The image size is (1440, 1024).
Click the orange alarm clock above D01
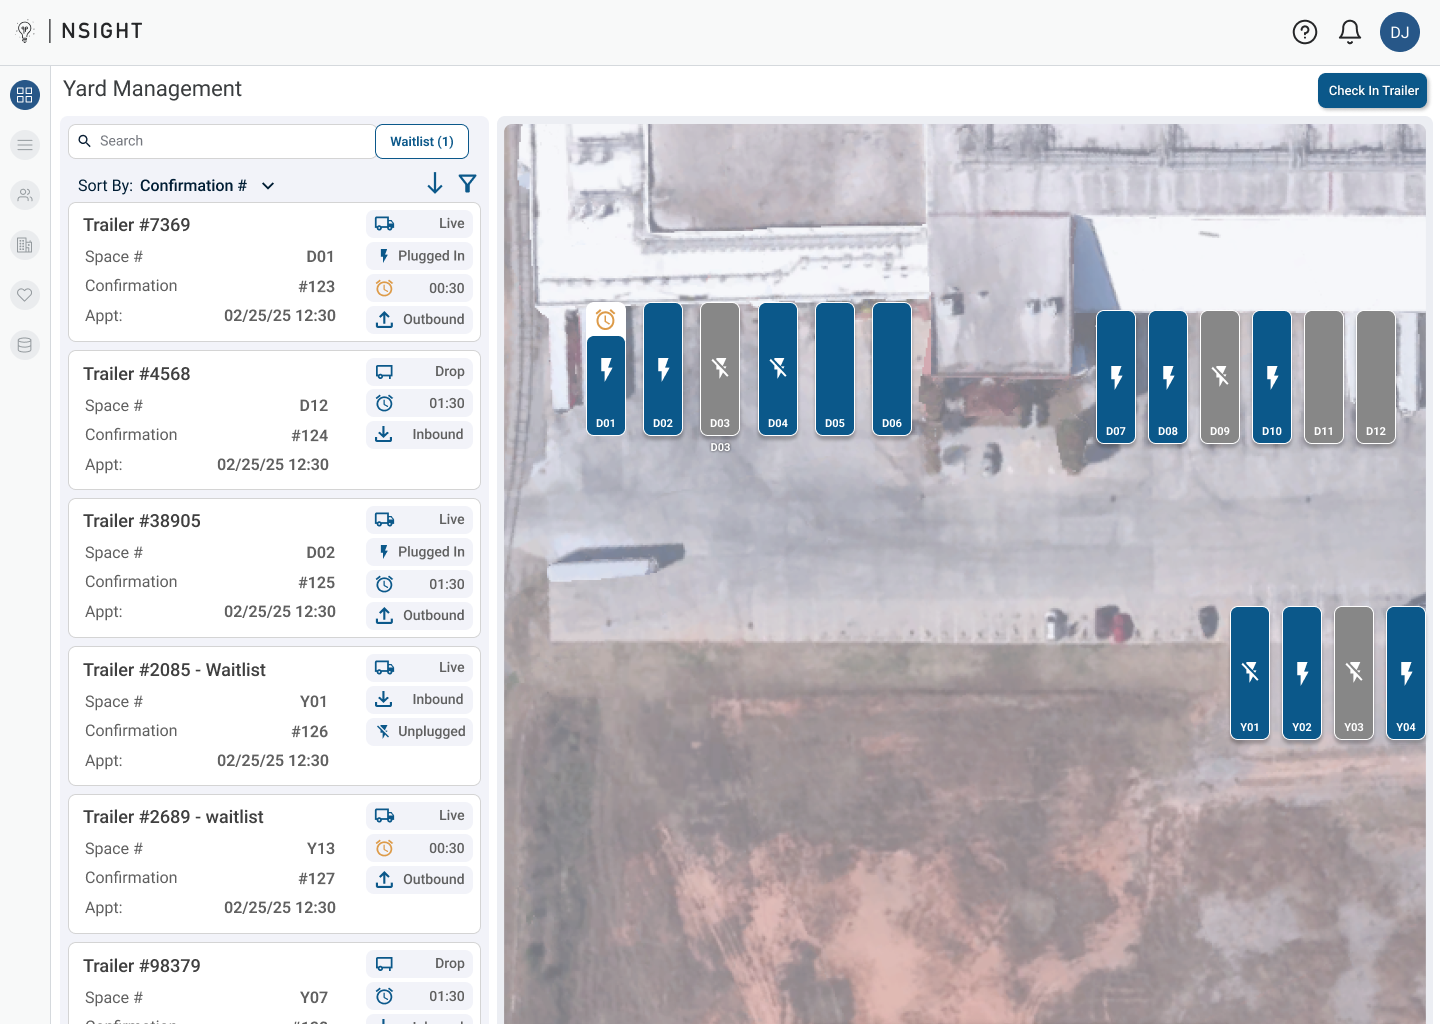606,320
